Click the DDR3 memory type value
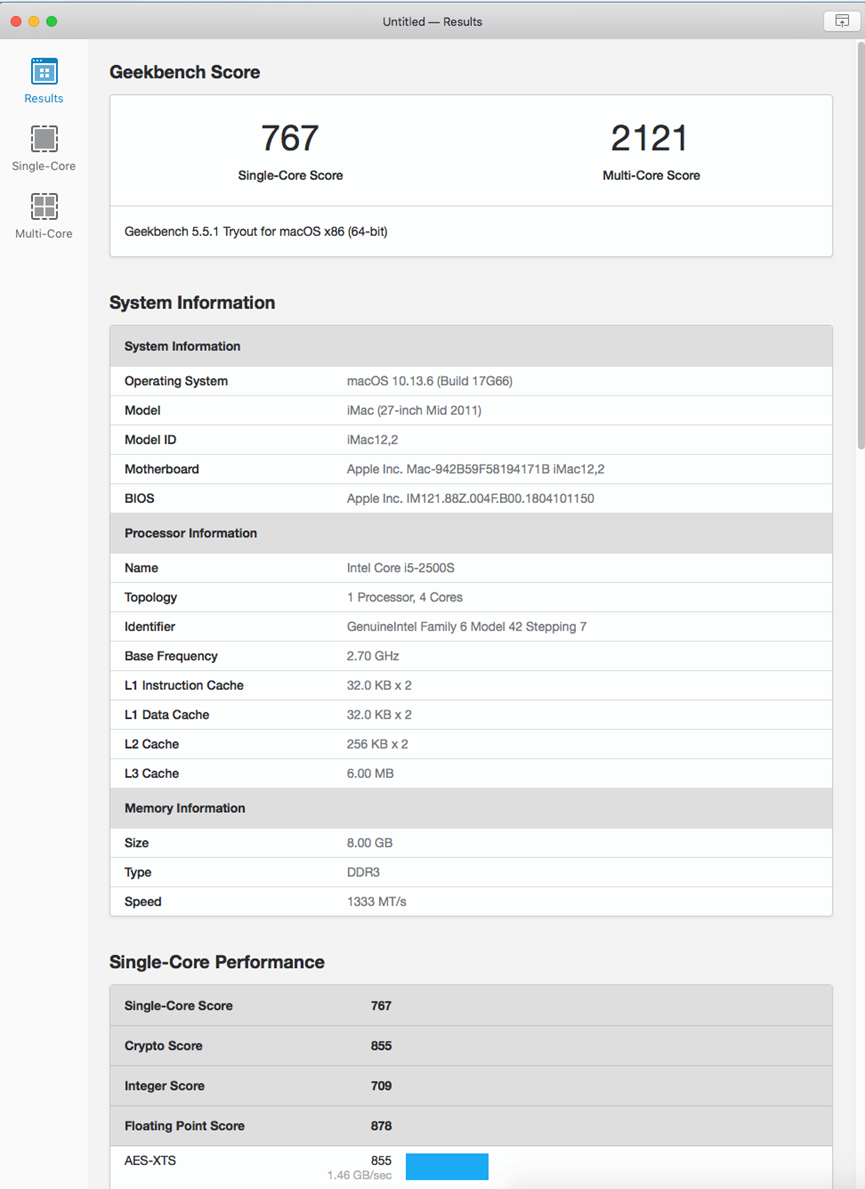 coord(363,873)
